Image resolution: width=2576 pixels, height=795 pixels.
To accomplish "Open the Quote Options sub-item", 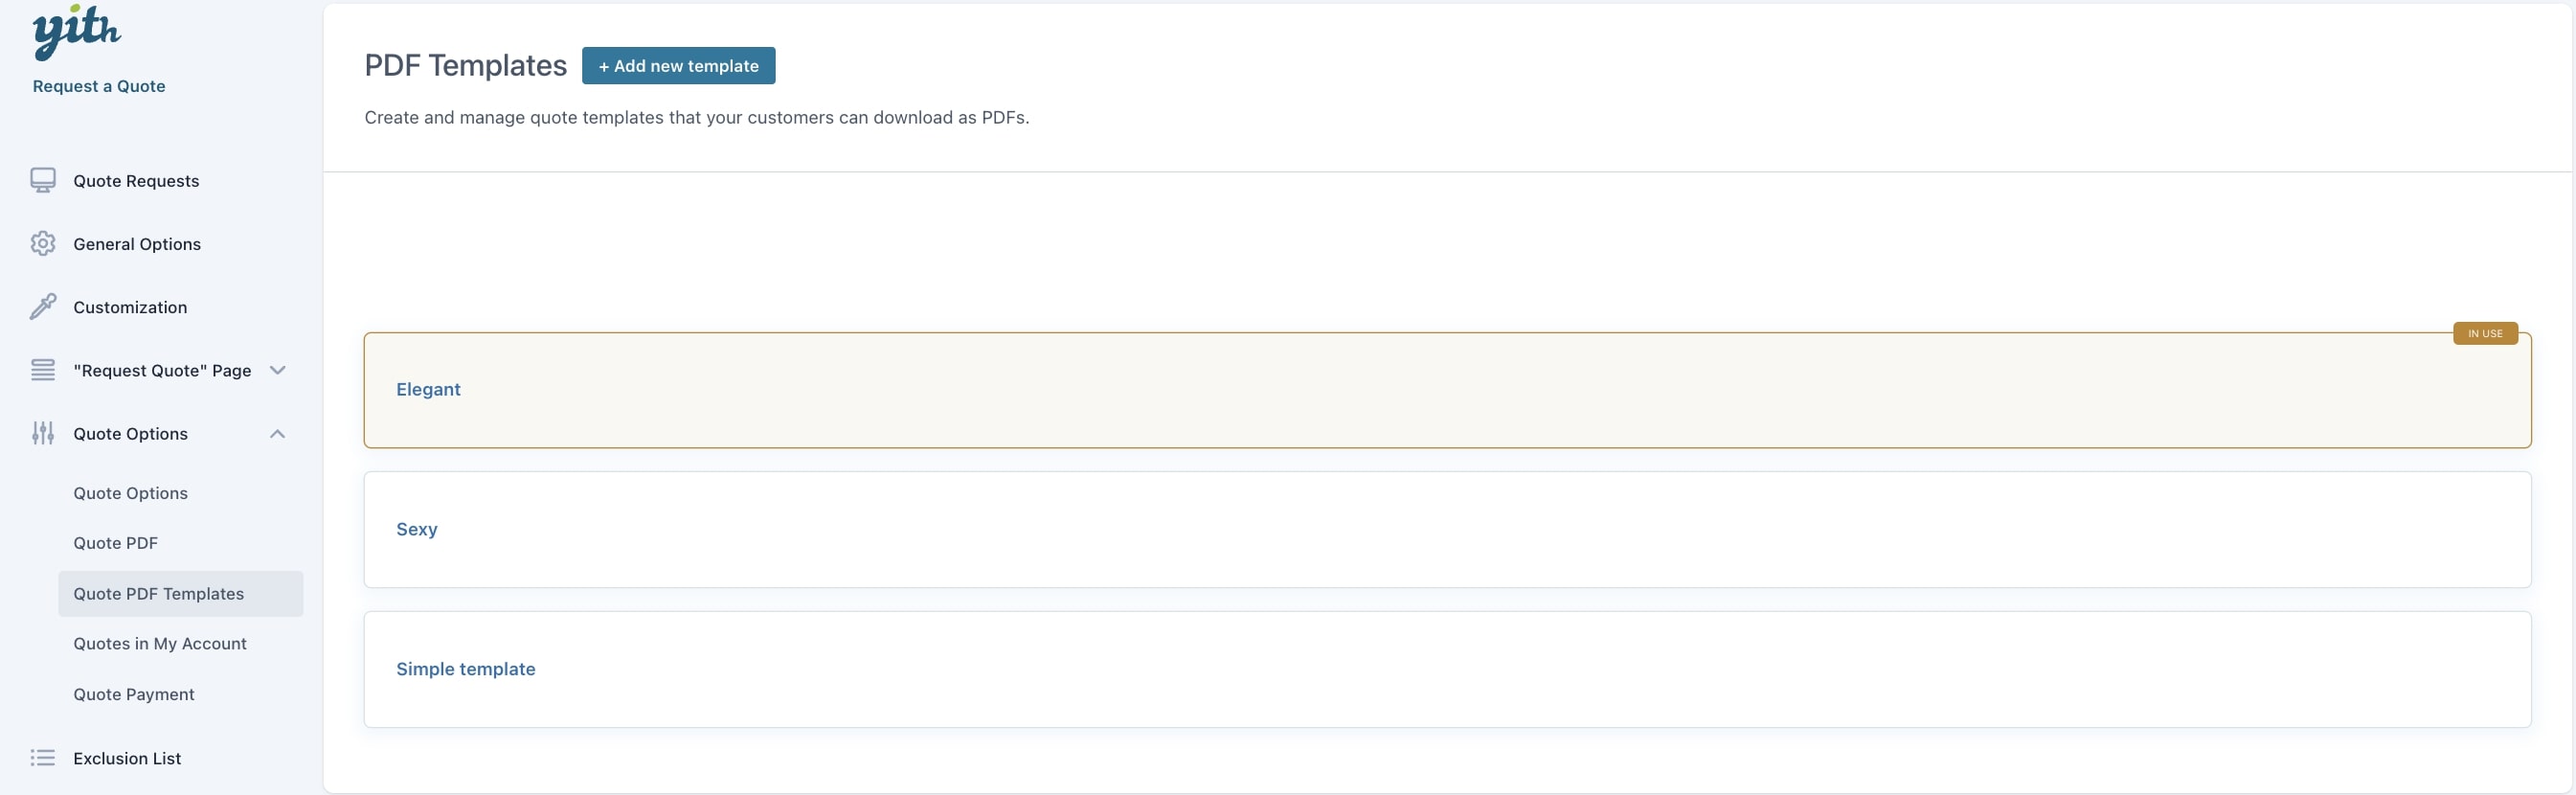I will tap(130, 493).
